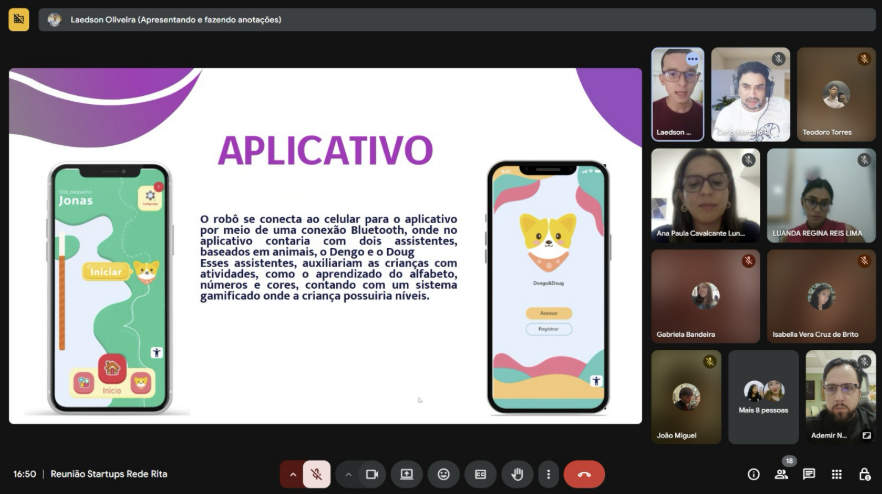Open the Mais 8 pessoas tile
882x494 pixels.
point(763,397)
